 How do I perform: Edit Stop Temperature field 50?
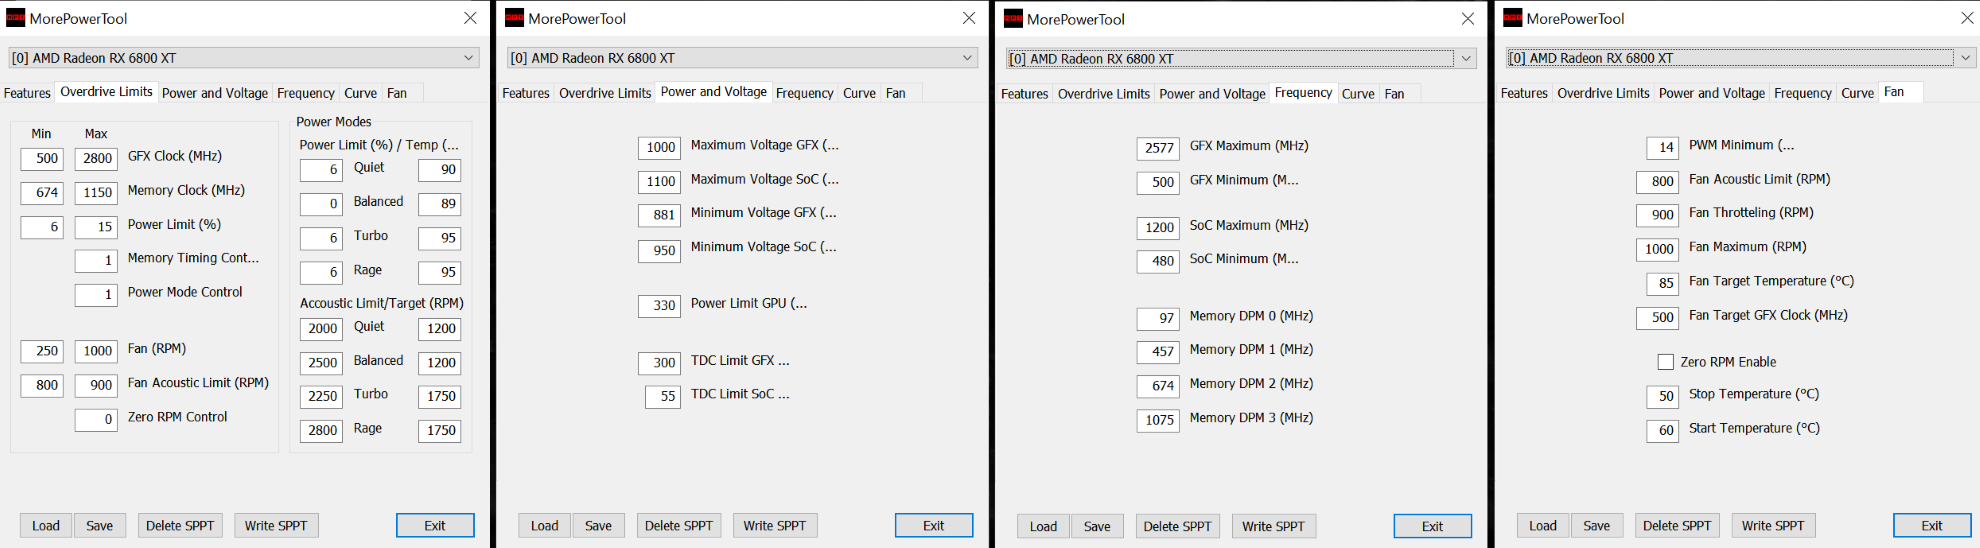click(x=1662, y=396)
